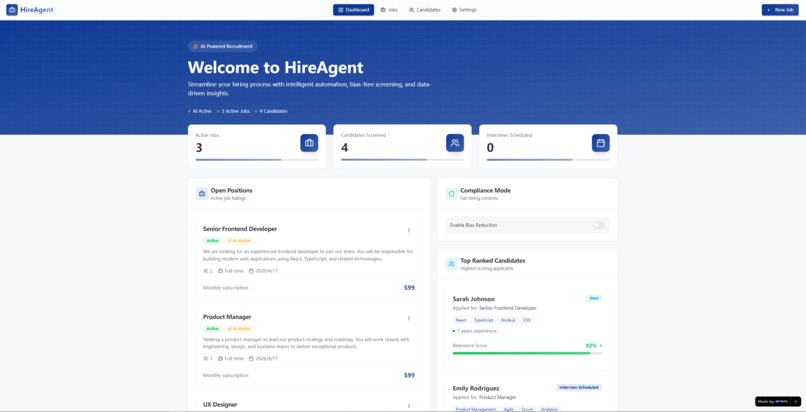
Task: Open UX Designer job options menu
Action: tap(409, 406)
